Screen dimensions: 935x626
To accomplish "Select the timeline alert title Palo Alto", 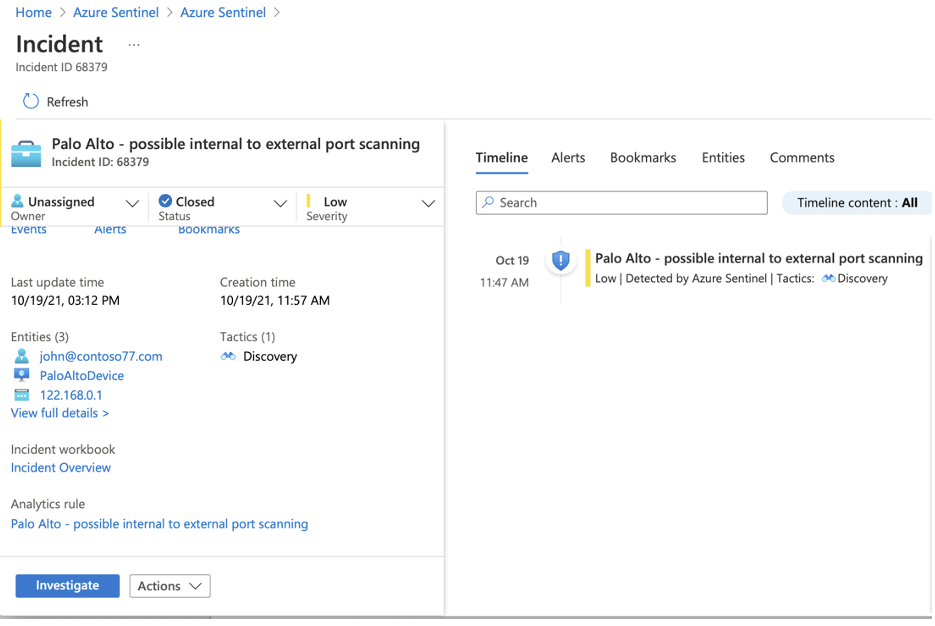I will coord(758,258).
